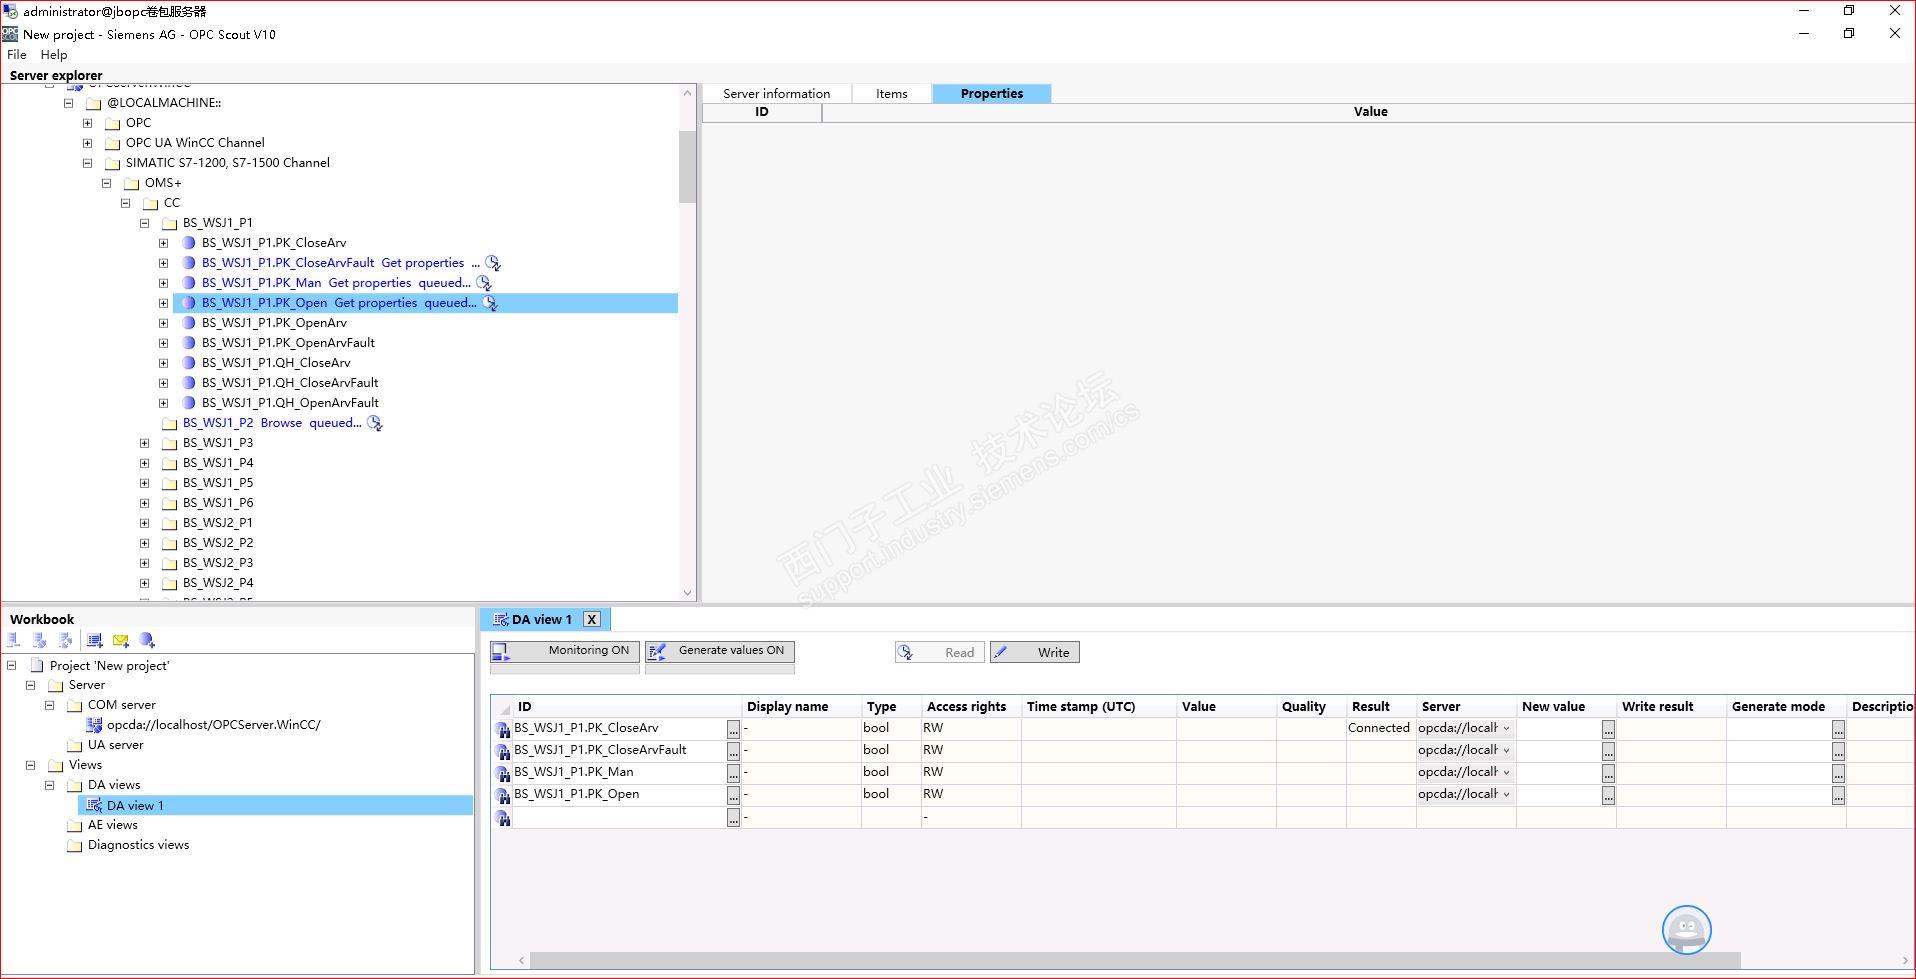This screenshot has width=1916, height=979.
Task: Collapse the COM server node in Workbook
Action: click(x=49, y=705)
